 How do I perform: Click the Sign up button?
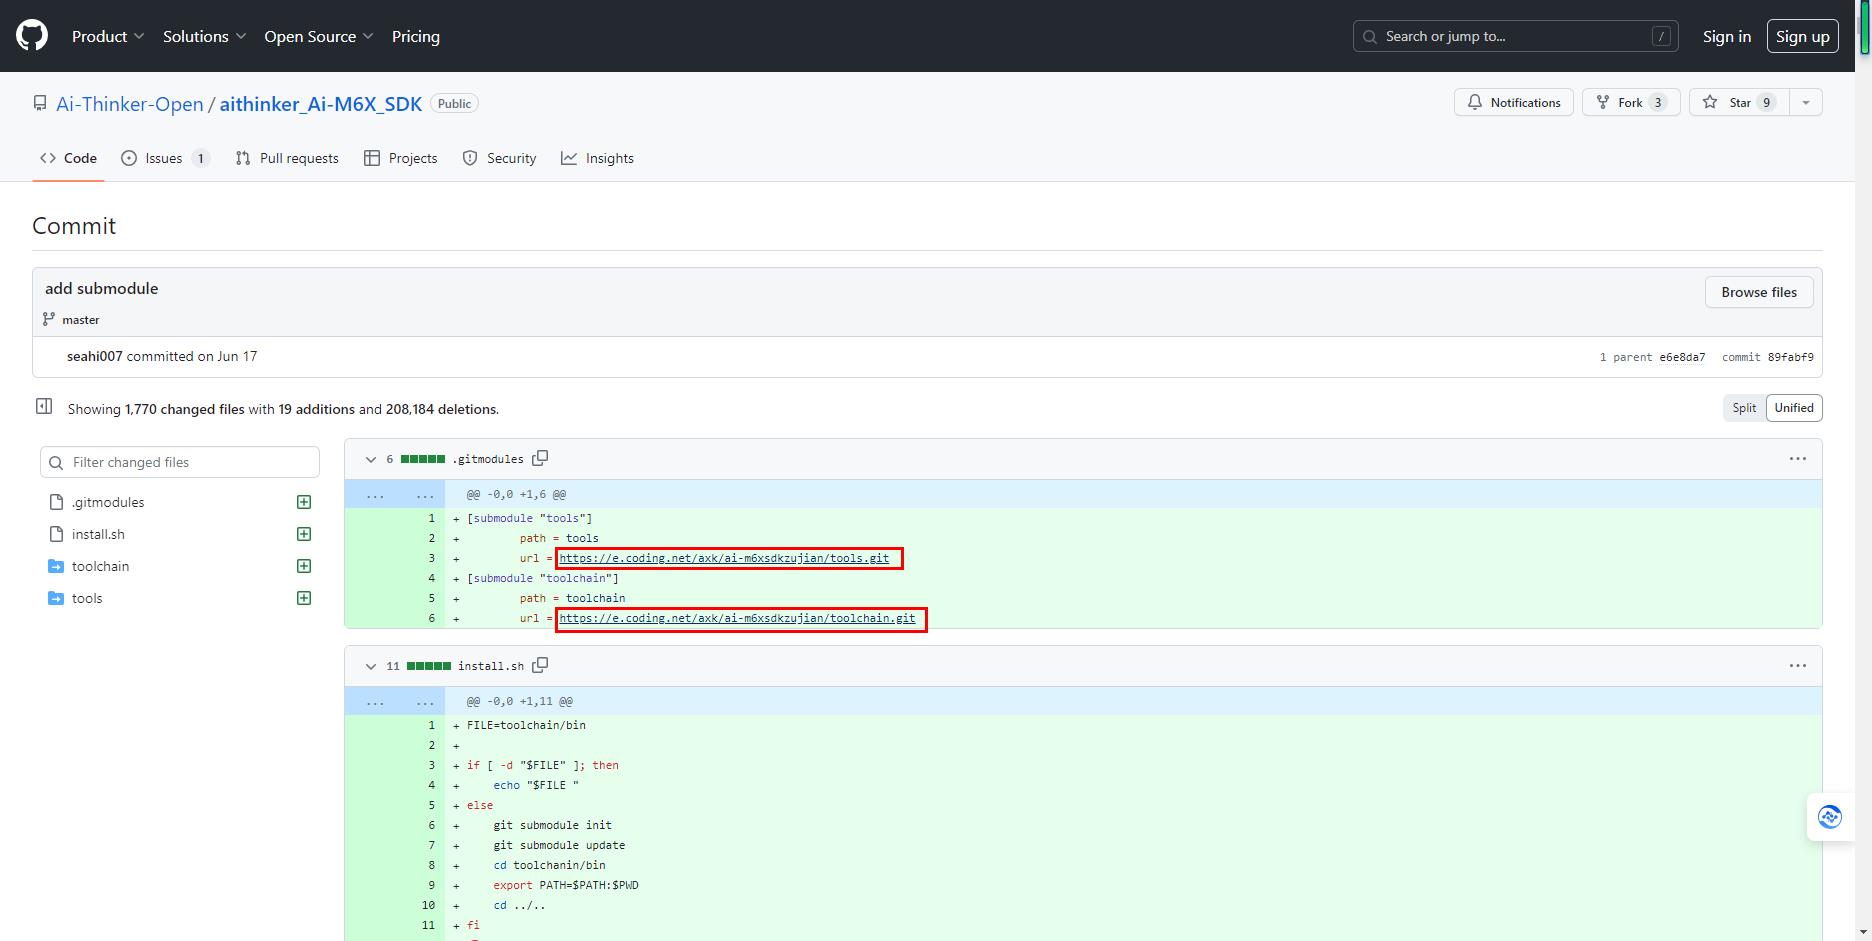click(1802, 36)
